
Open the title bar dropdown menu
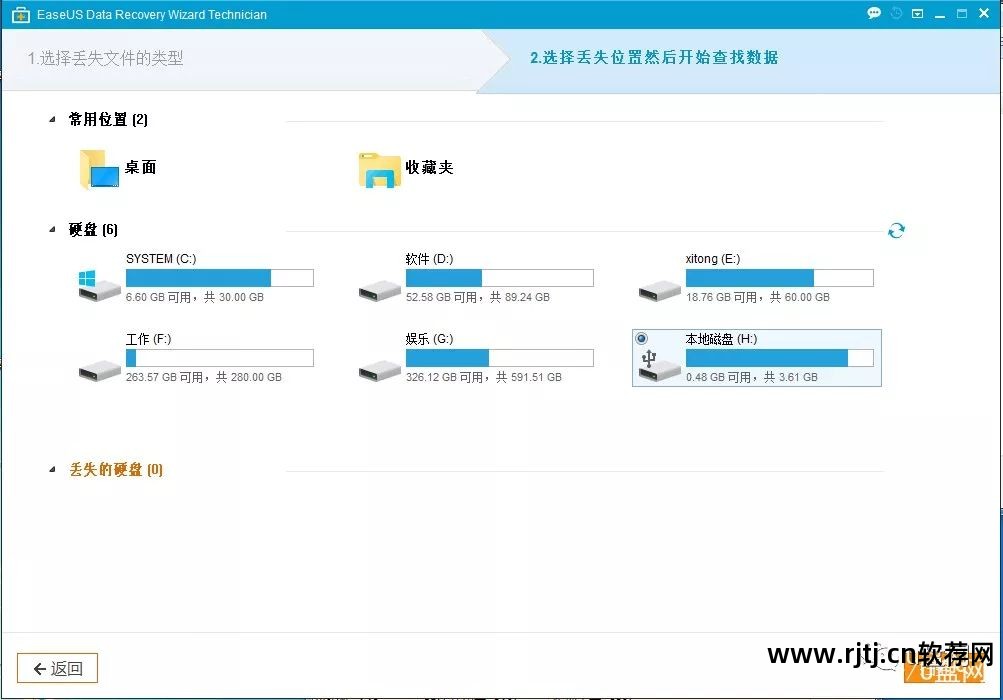pos(918,14)
